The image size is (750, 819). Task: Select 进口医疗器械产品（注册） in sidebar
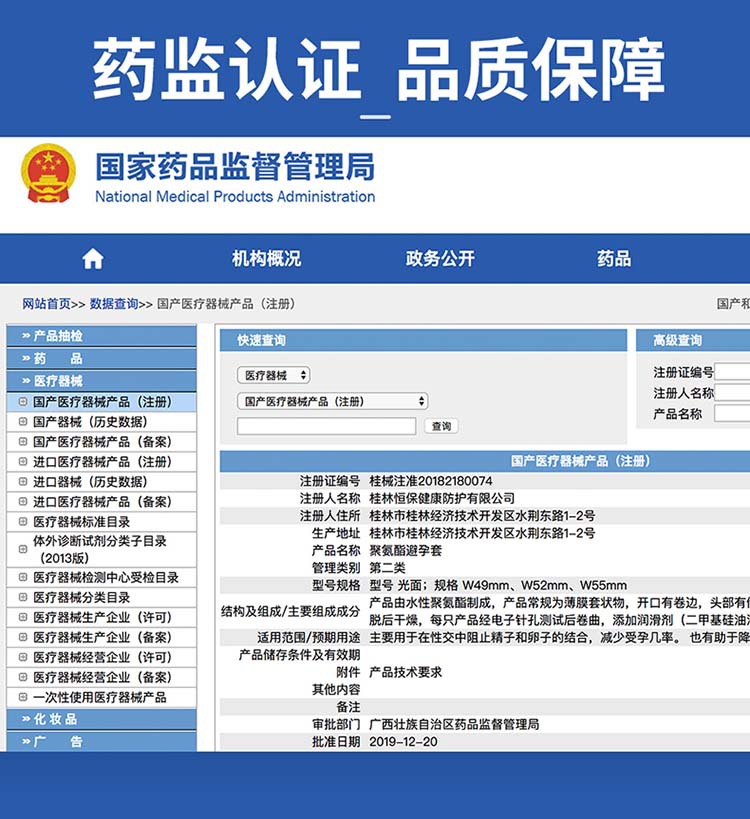coord(102,462)
